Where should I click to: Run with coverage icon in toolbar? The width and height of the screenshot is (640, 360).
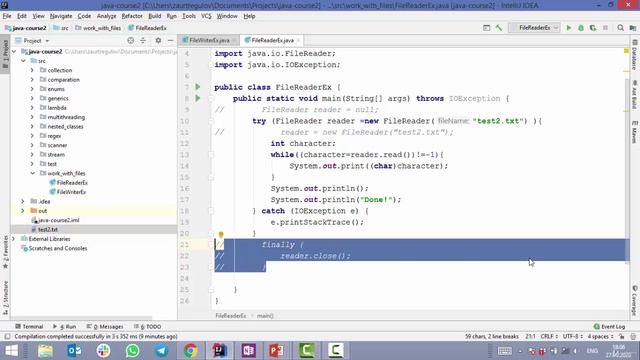pyautogui.click(x=593, y=28)
